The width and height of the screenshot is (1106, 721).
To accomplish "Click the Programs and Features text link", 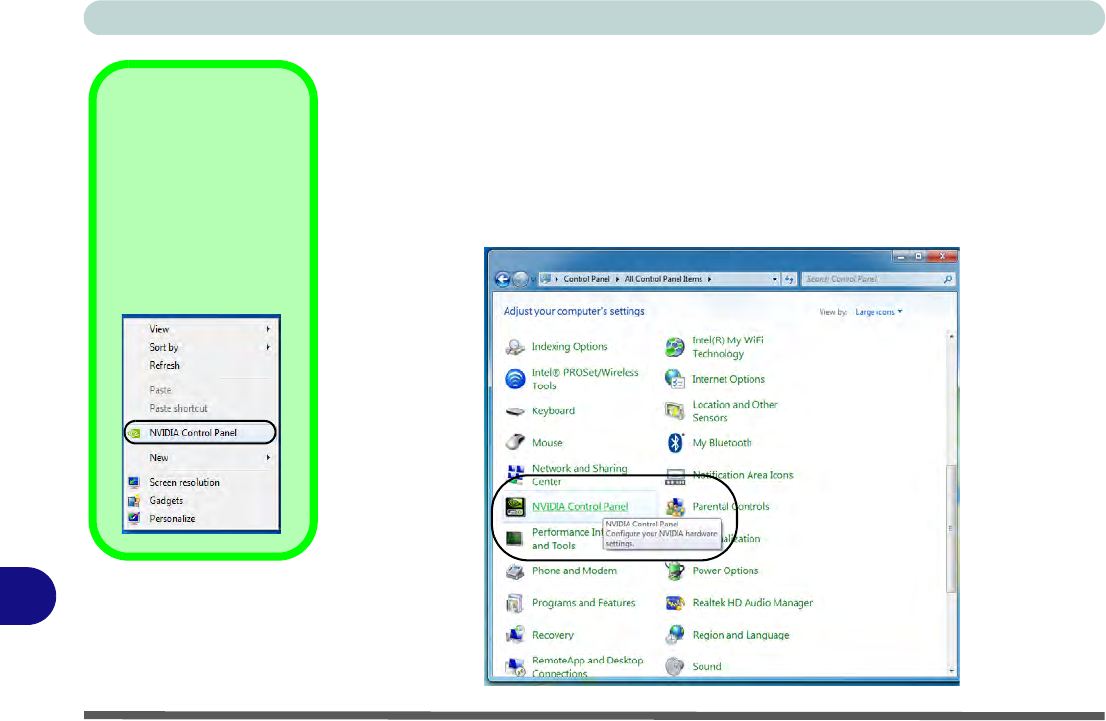I will coord(583,603).
